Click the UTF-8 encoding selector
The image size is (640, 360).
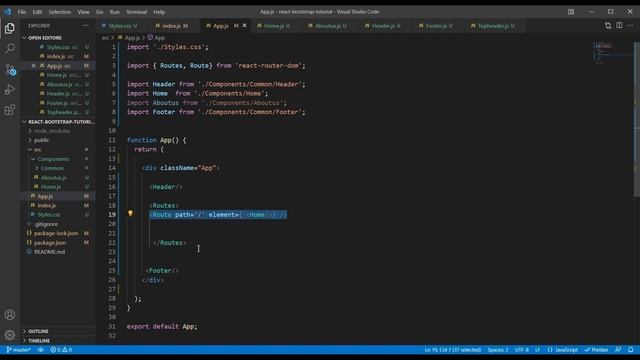click(x=522, y=350)
